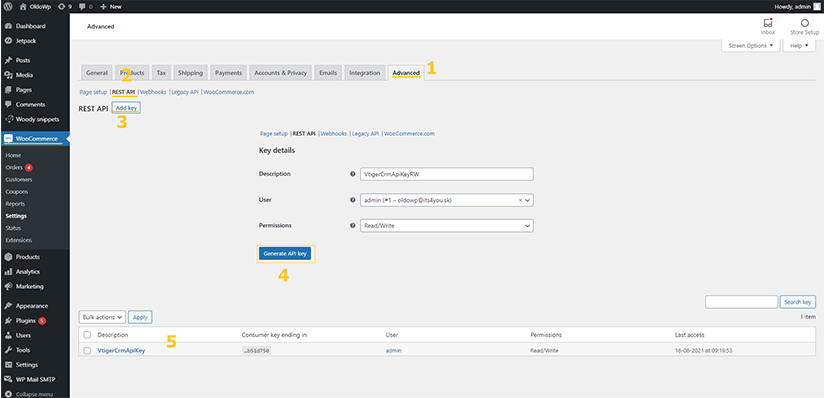Open the Store Setup circle icon
Screen dimensions: 825x398
coord(804,23)
